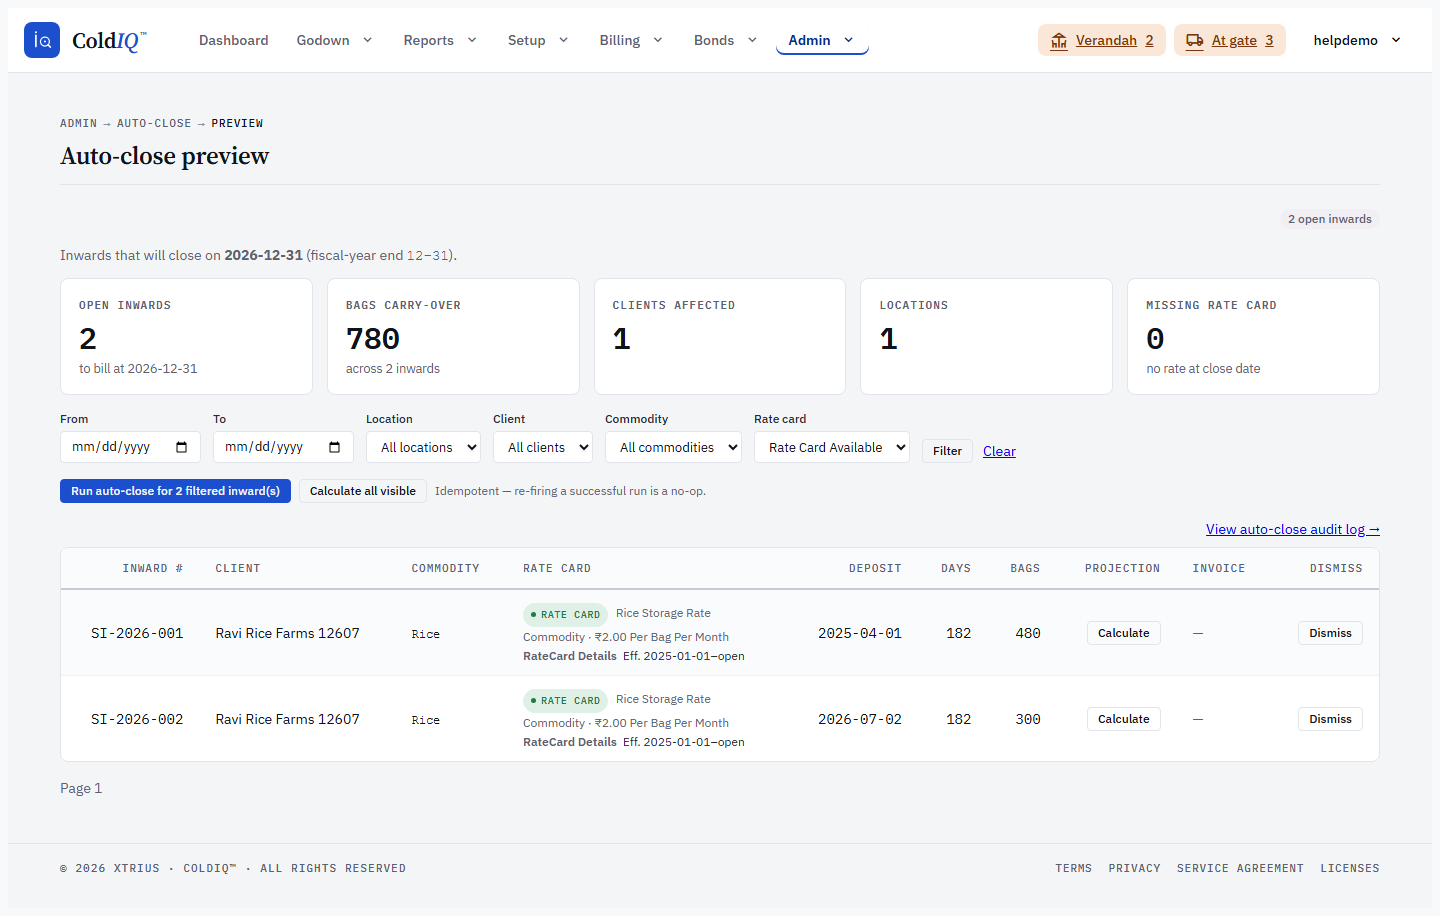Click the SI-2026-002 inward number
Screen dimensions: 1440x916
137,719
